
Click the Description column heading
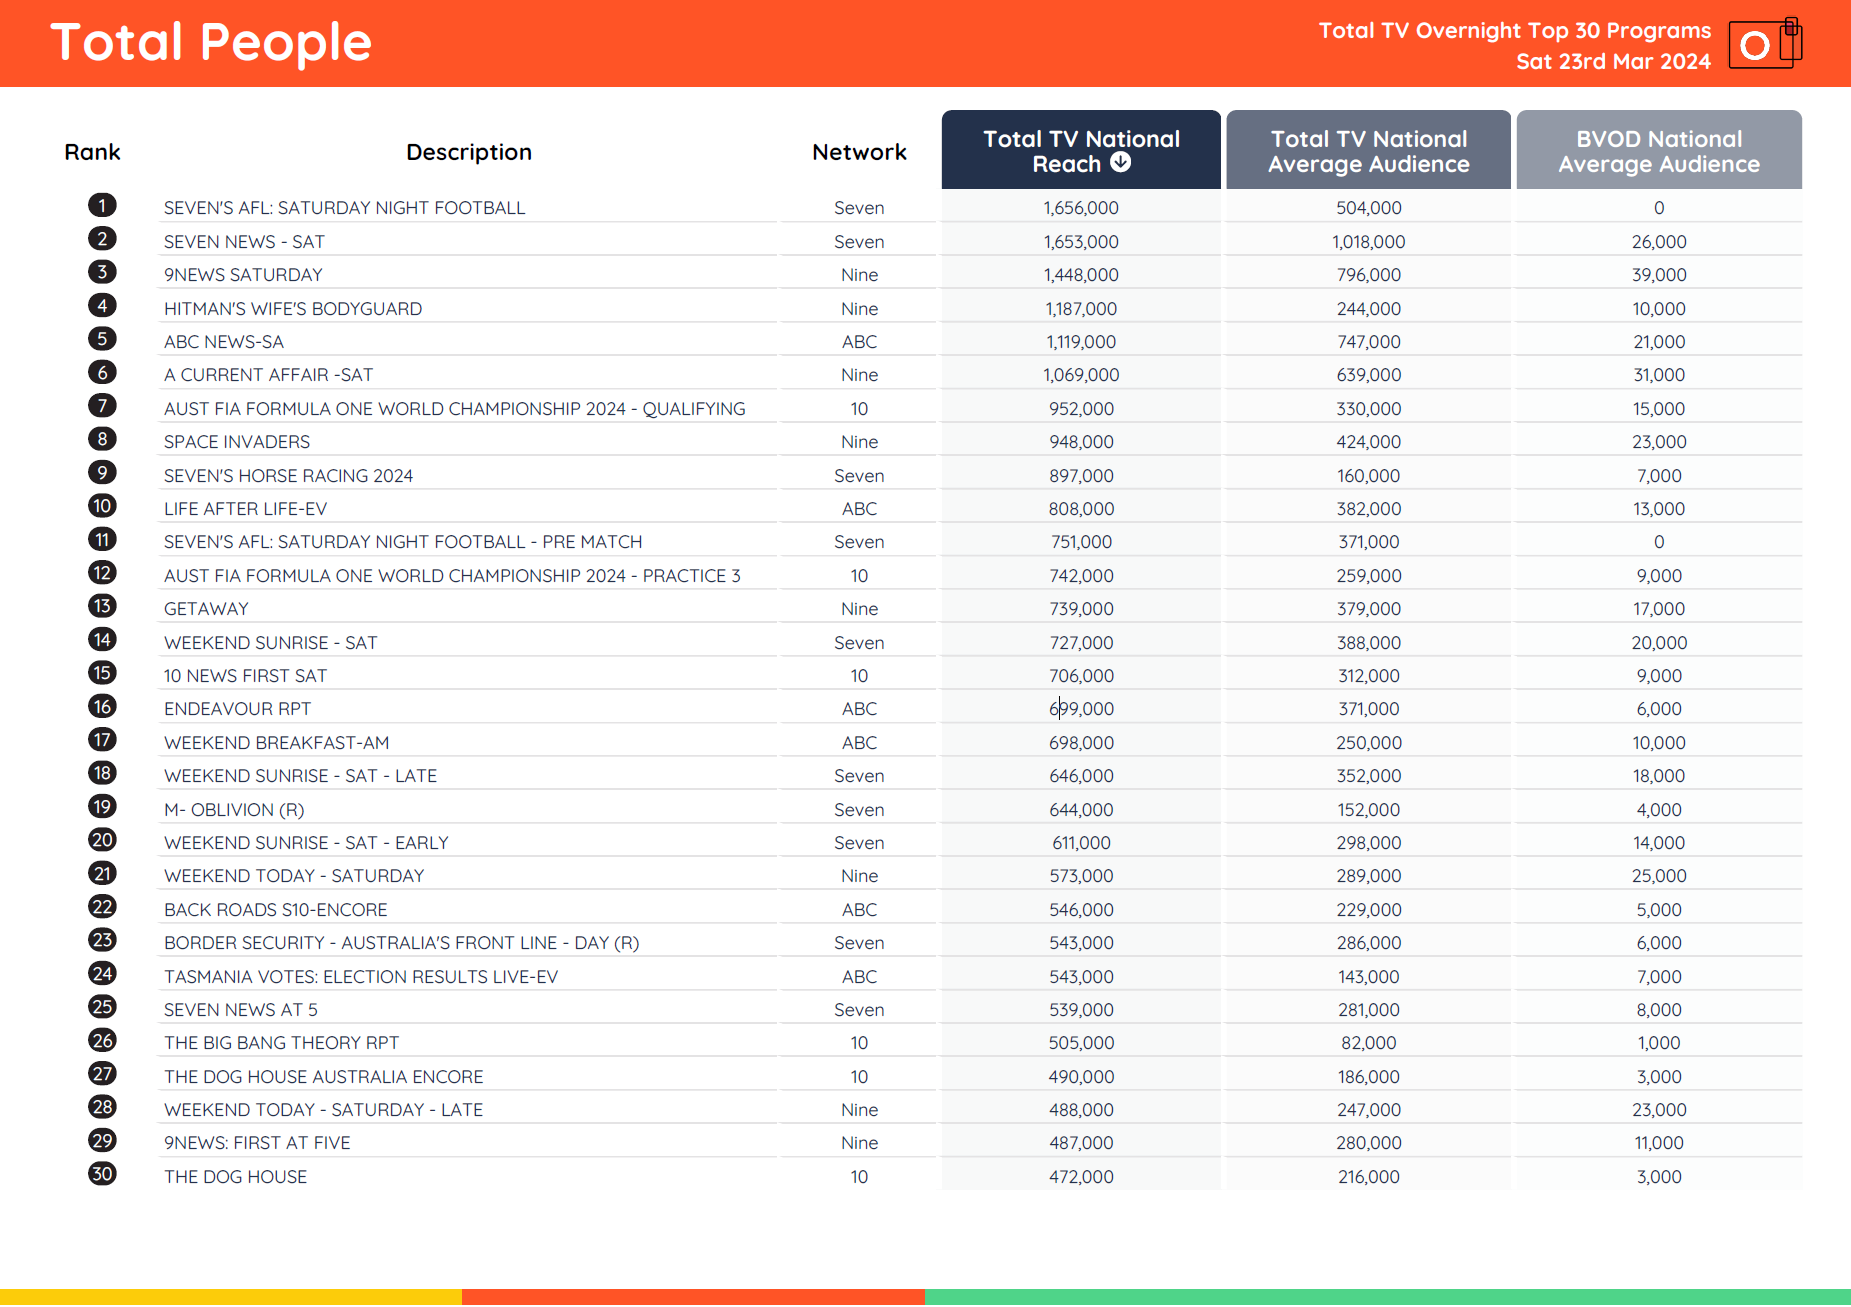(469, 152)
